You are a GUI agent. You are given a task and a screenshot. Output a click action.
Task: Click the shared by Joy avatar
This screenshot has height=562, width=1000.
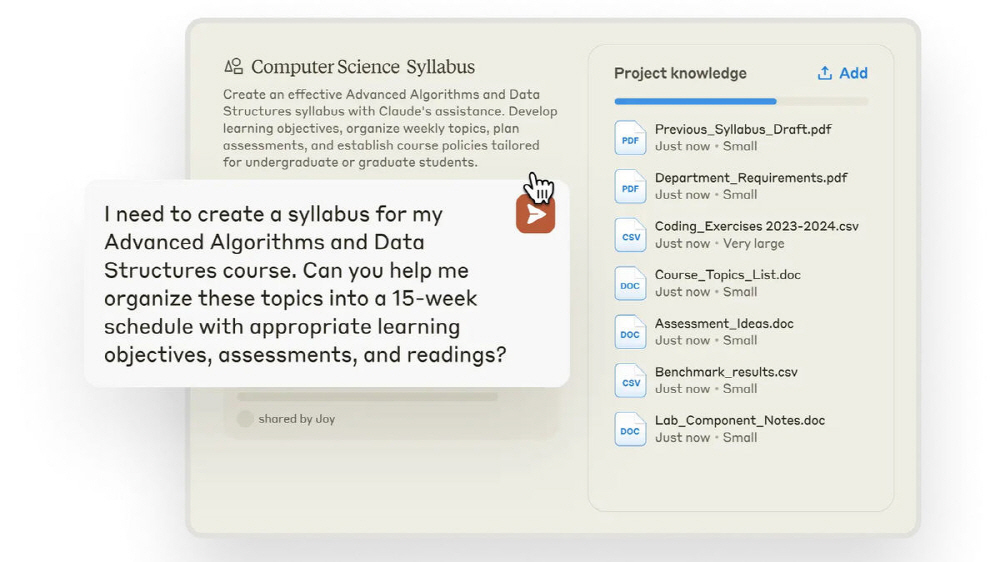[x=245, y=419]
